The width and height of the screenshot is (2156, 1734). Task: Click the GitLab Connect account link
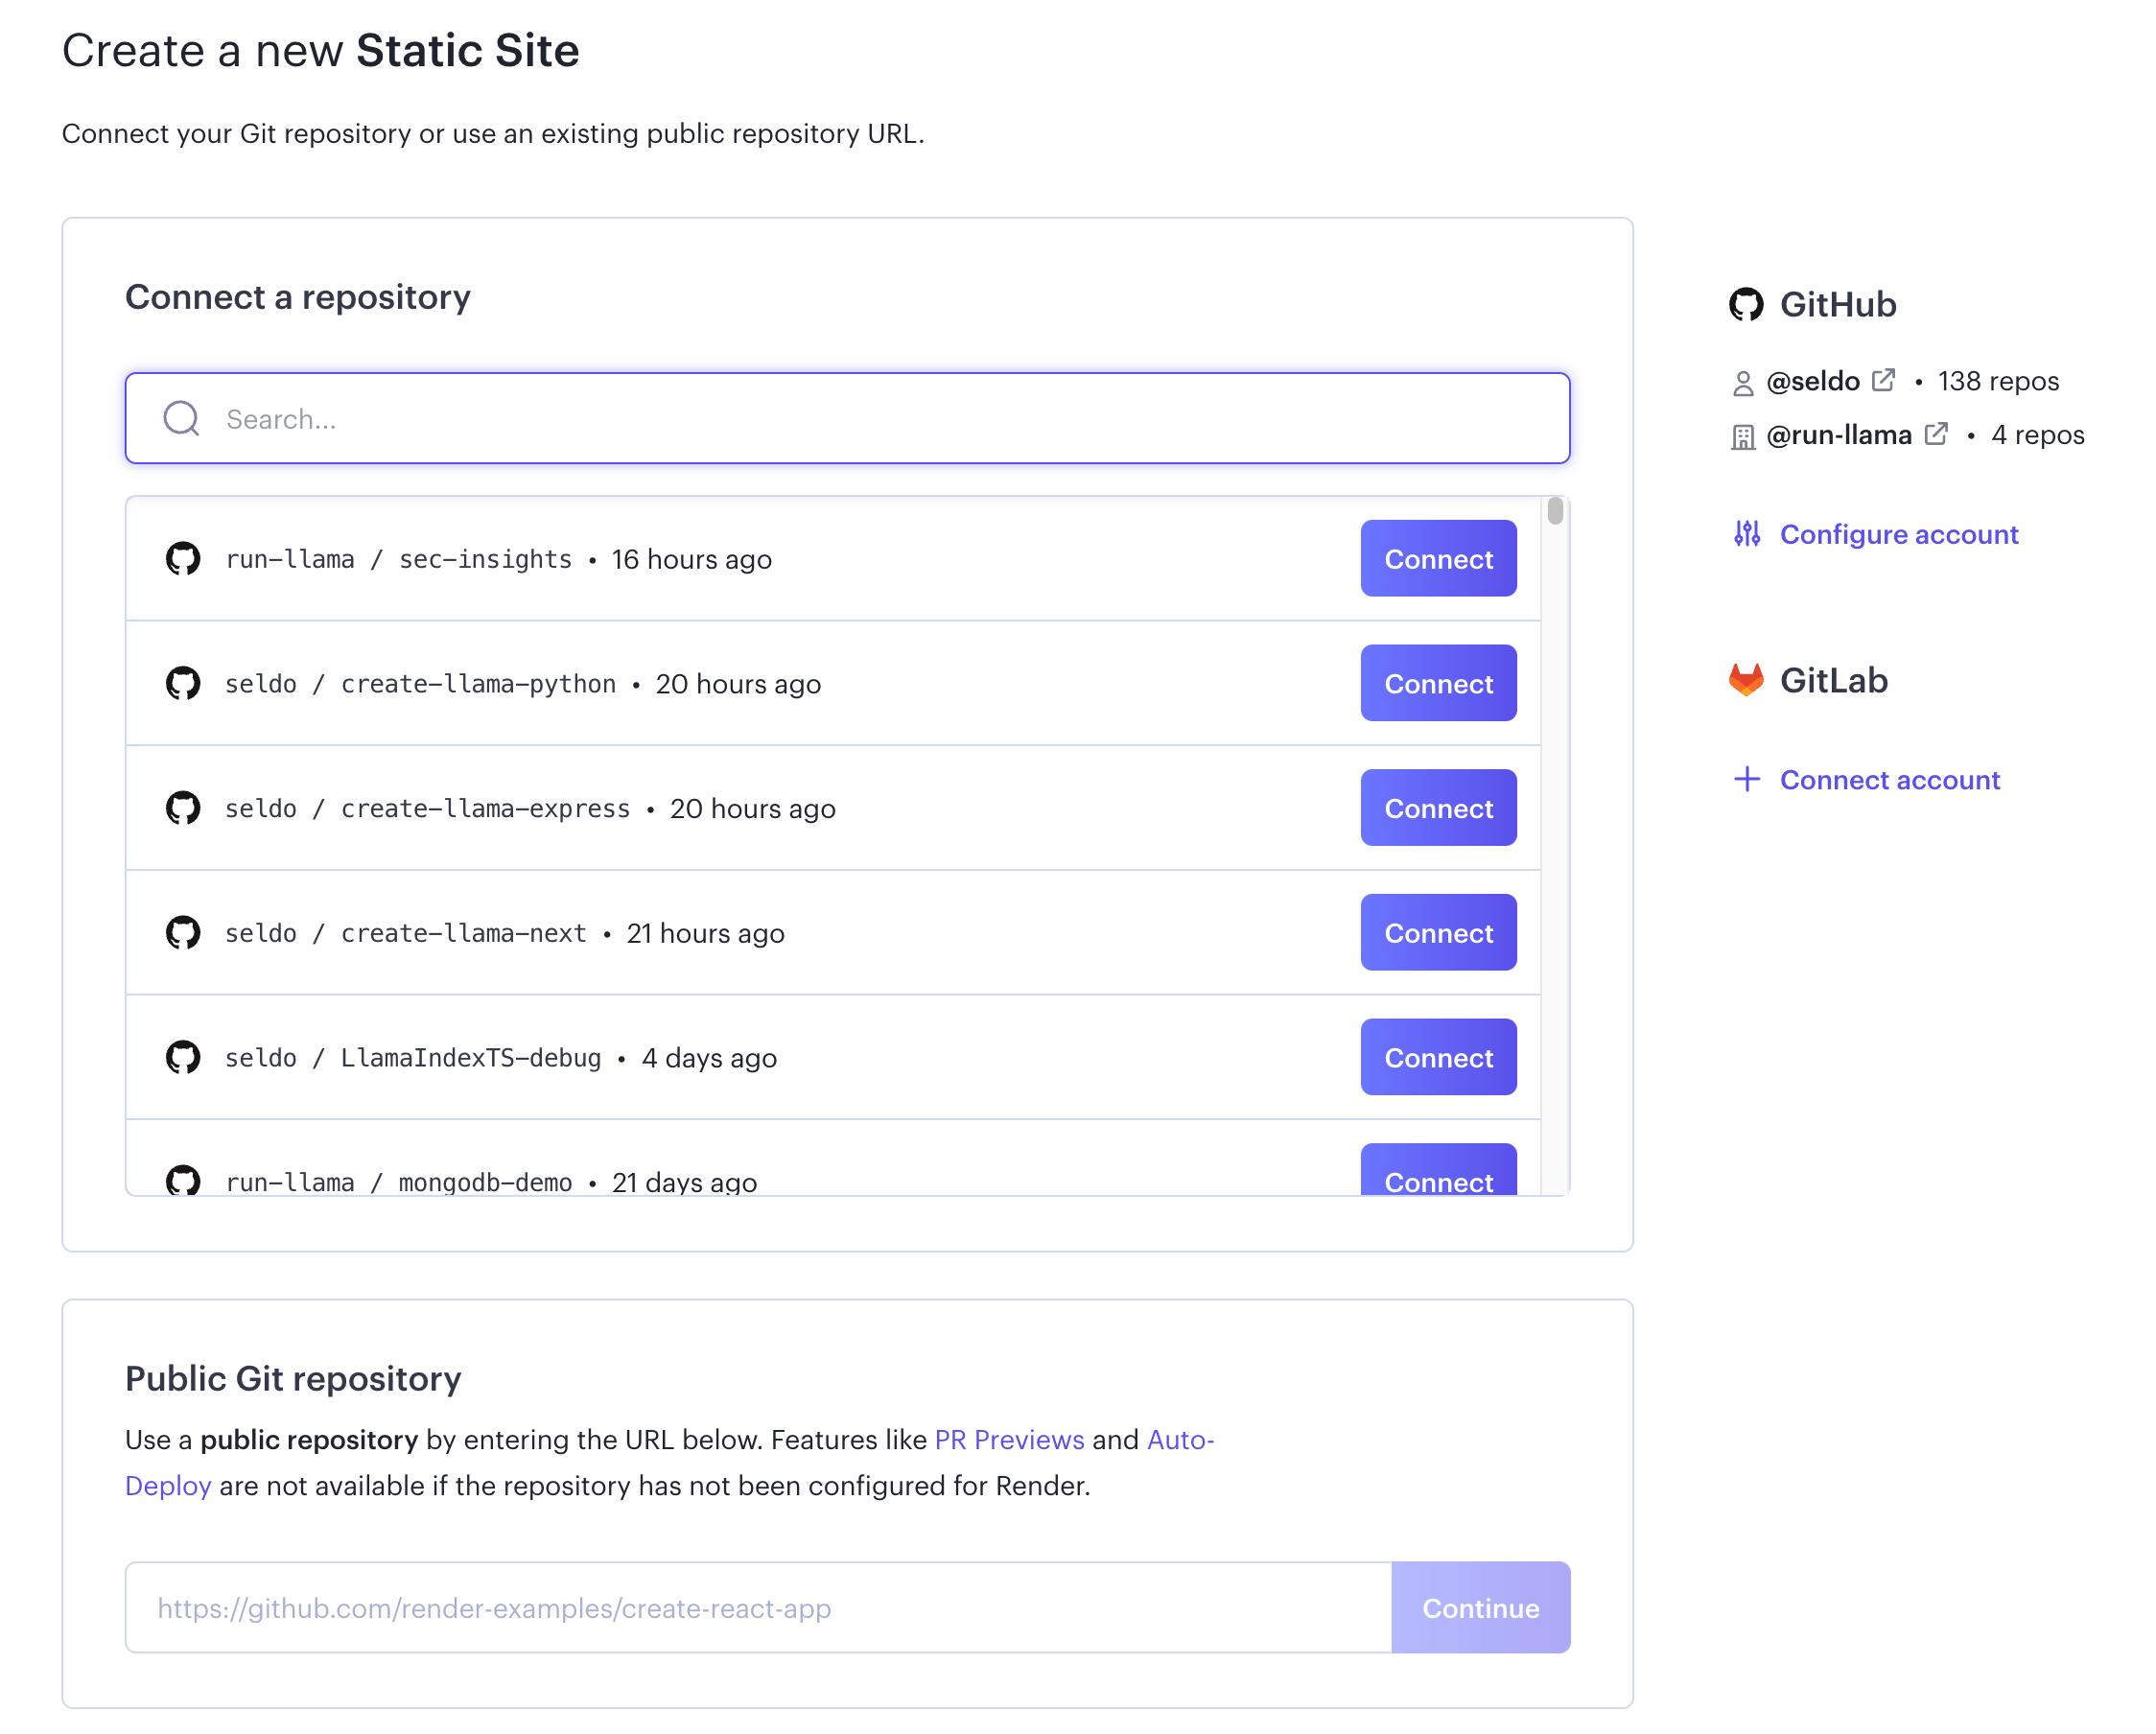click(1889, 779)
